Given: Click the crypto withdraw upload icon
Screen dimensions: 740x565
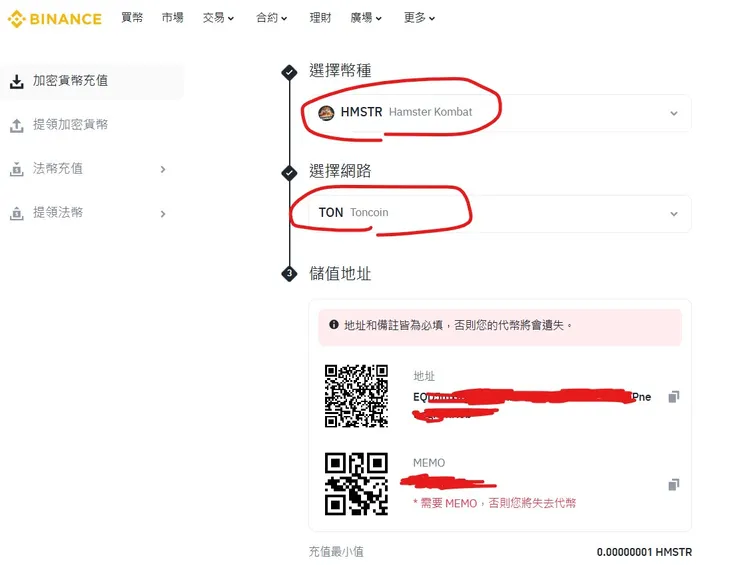Looking at the screenshot, I should point(17,126).
